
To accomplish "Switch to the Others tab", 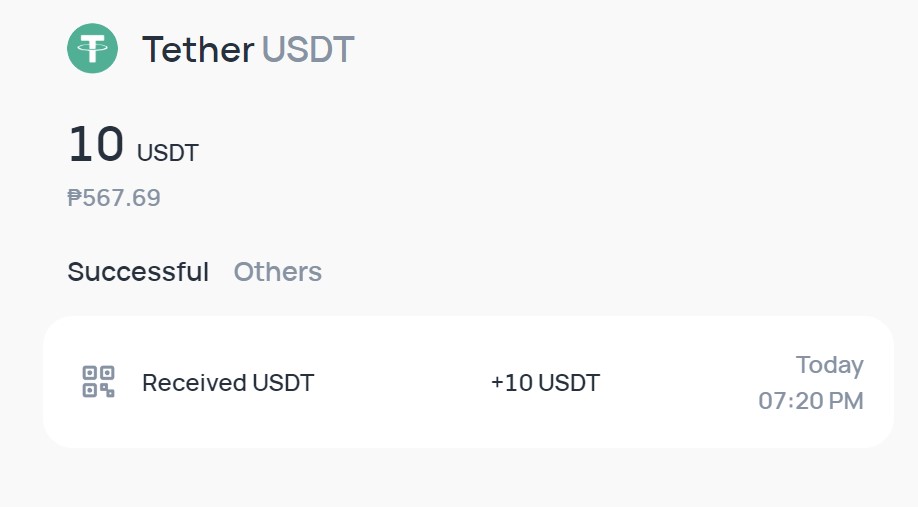I will pos(278,272).
